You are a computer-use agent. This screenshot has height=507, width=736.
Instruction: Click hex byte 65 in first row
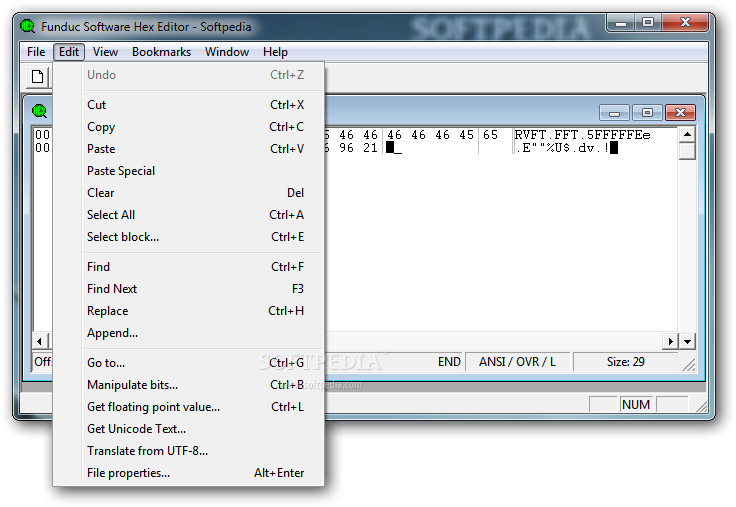coord(491,135)
